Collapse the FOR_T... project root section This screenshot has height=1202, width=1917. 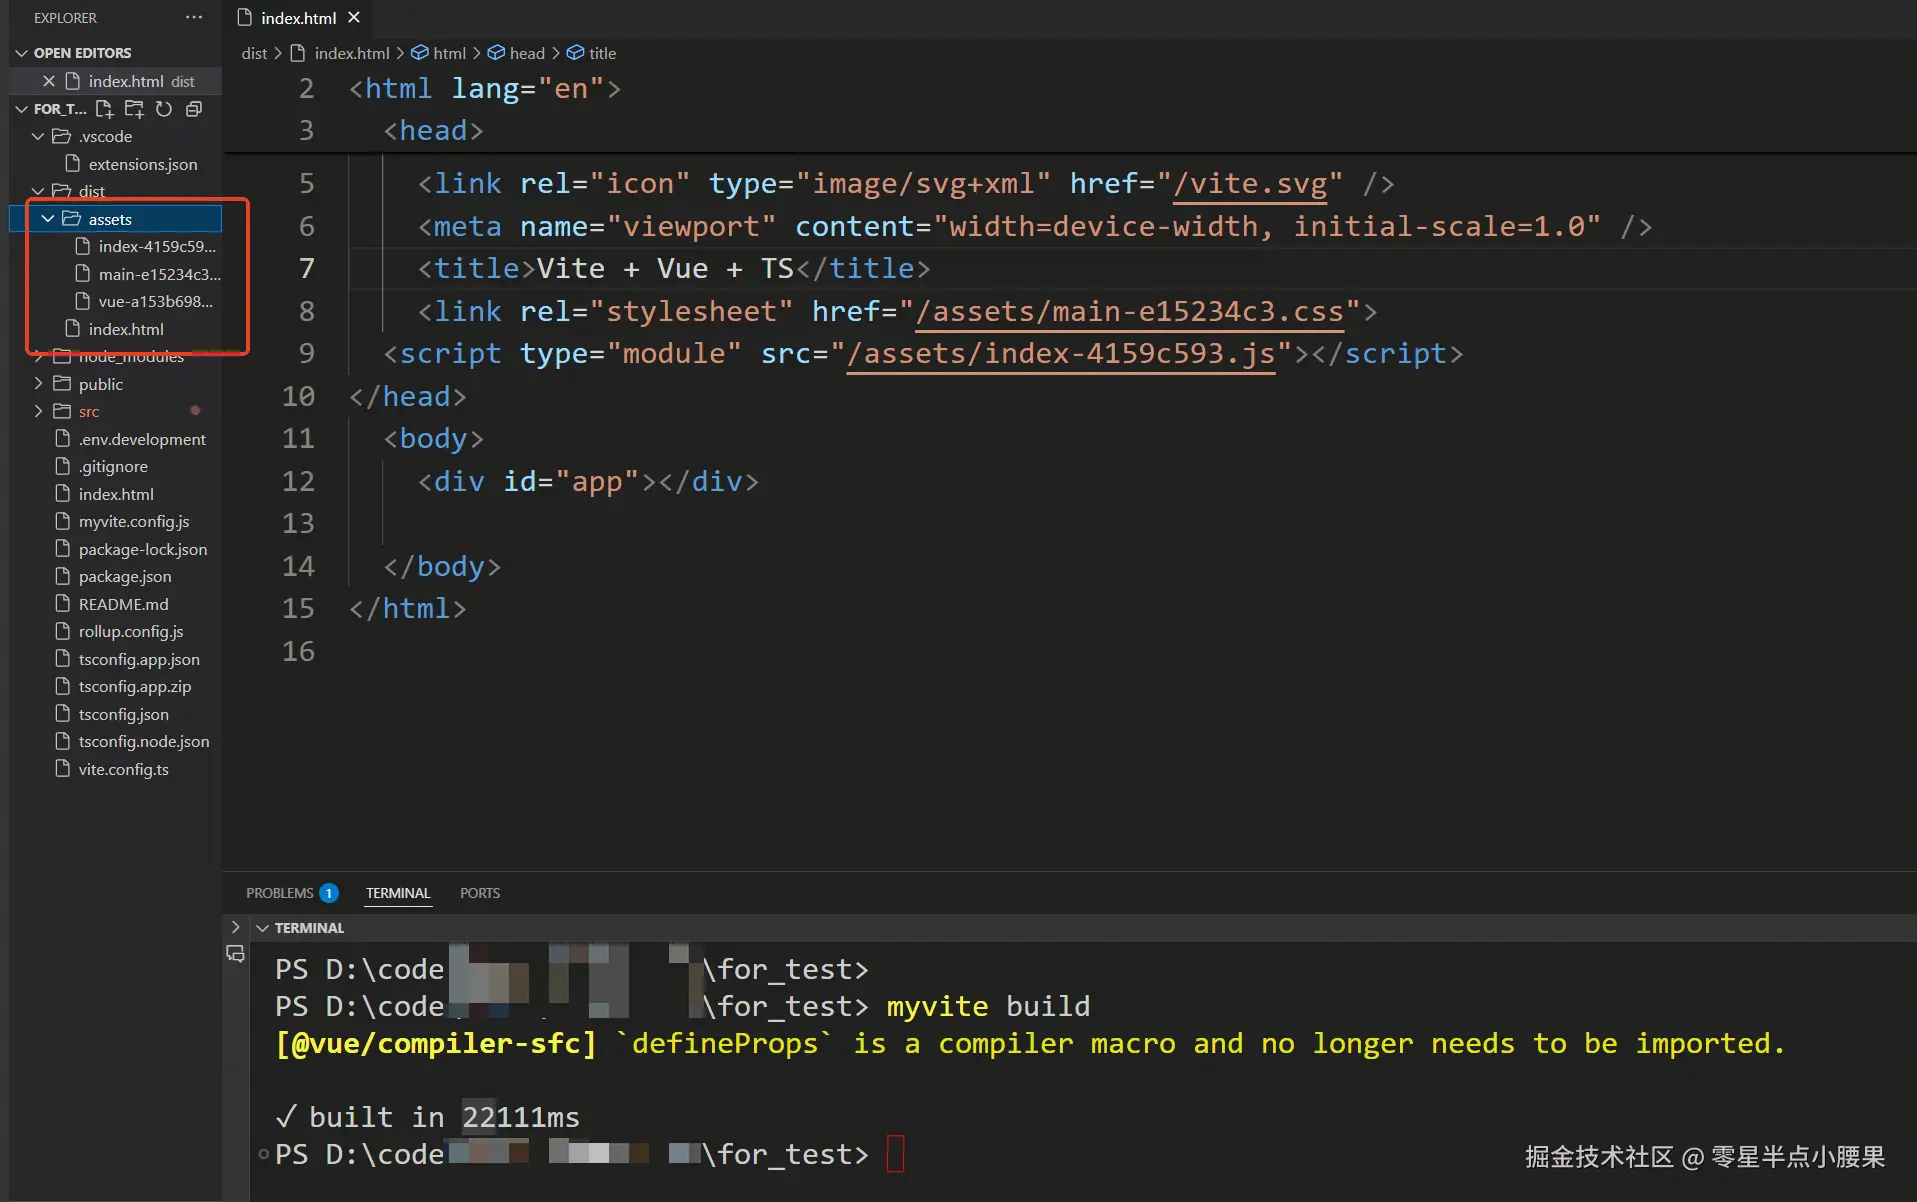click(21, 109)
